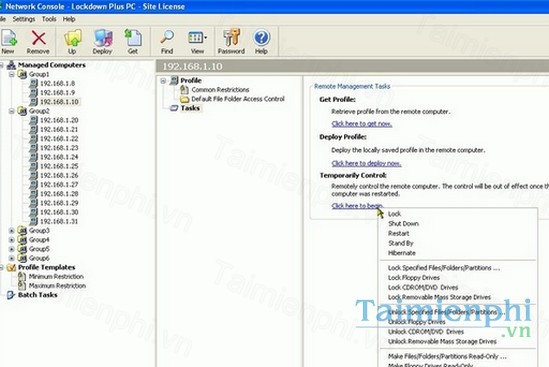Expand the Group4 tree node
Image resolution: width=549 pixels, height=367 pixels.
click(x=12, y=240)
